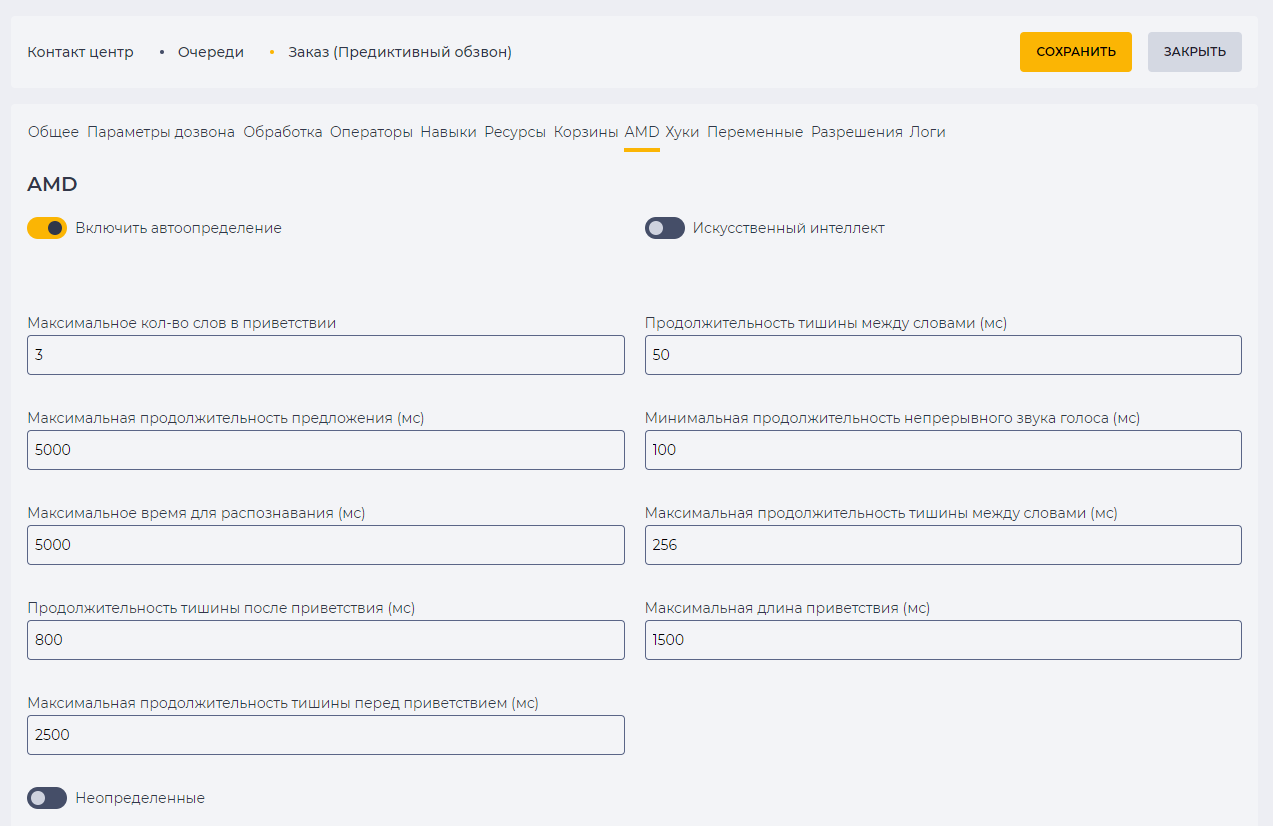
Task: Click the Максимальное время для распознавания field
Action: (326, 545)
